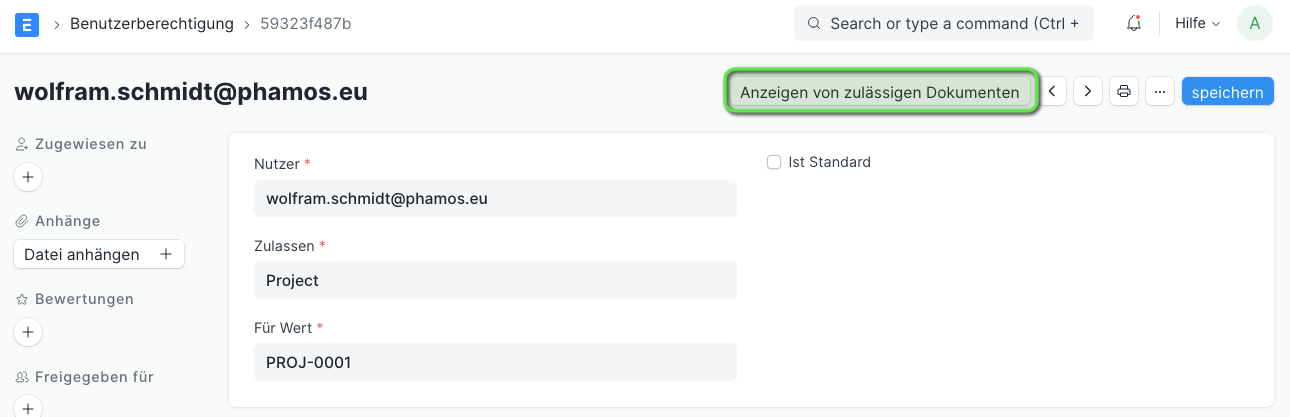Toggle the Ist Standard checkbox
Viewport: 1290px width, 417px height.
pyautogui.click(x=774, y=162)
